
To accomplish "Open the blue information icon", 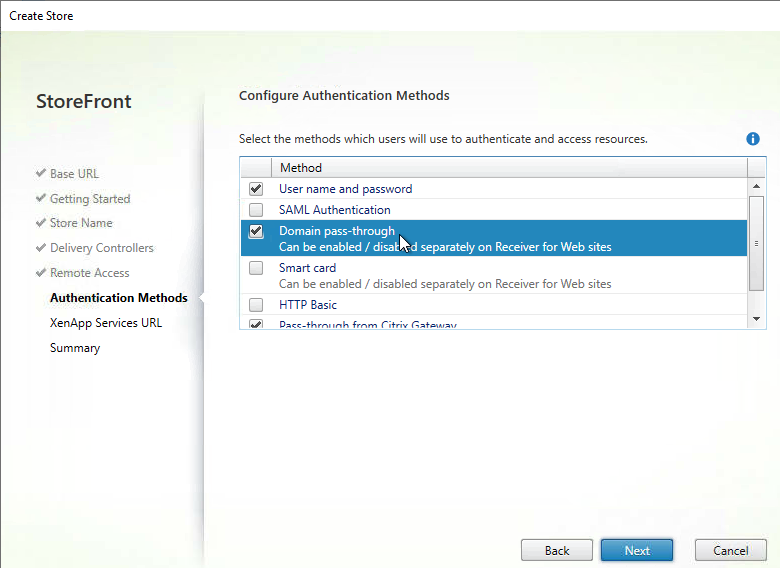I will 753,139.
